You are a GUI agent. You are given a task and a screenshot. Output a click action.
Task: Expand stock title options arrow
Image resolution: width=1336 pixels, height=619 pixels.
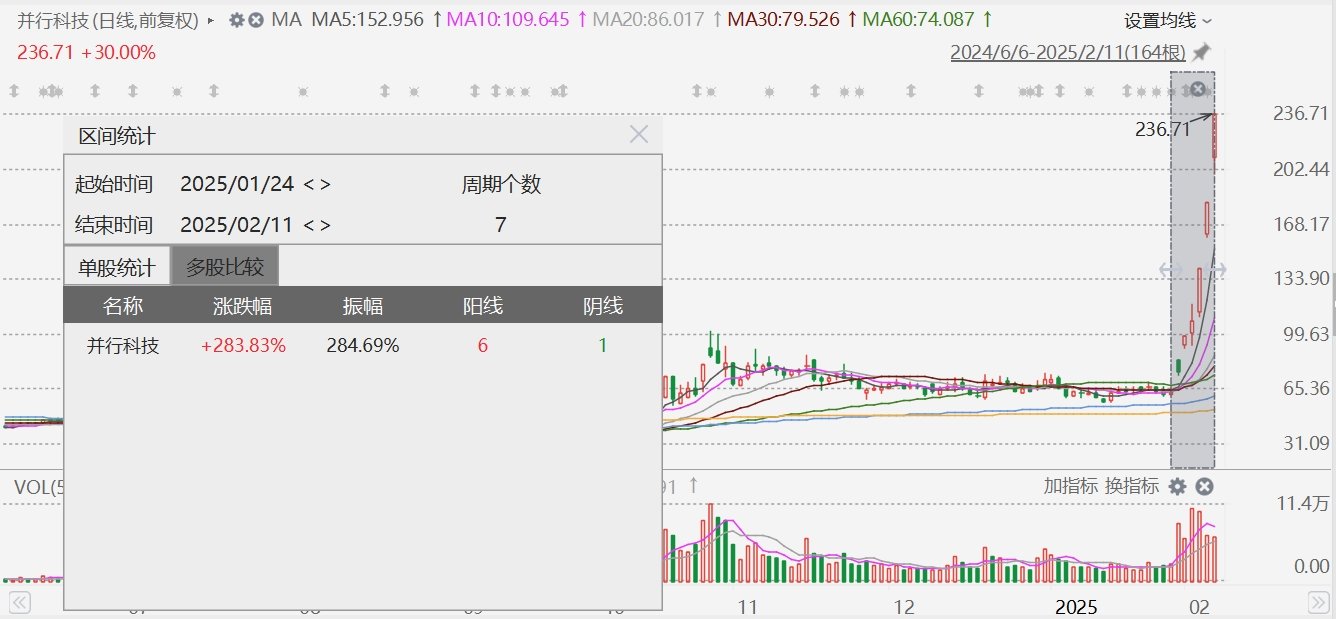click(211, 19)
